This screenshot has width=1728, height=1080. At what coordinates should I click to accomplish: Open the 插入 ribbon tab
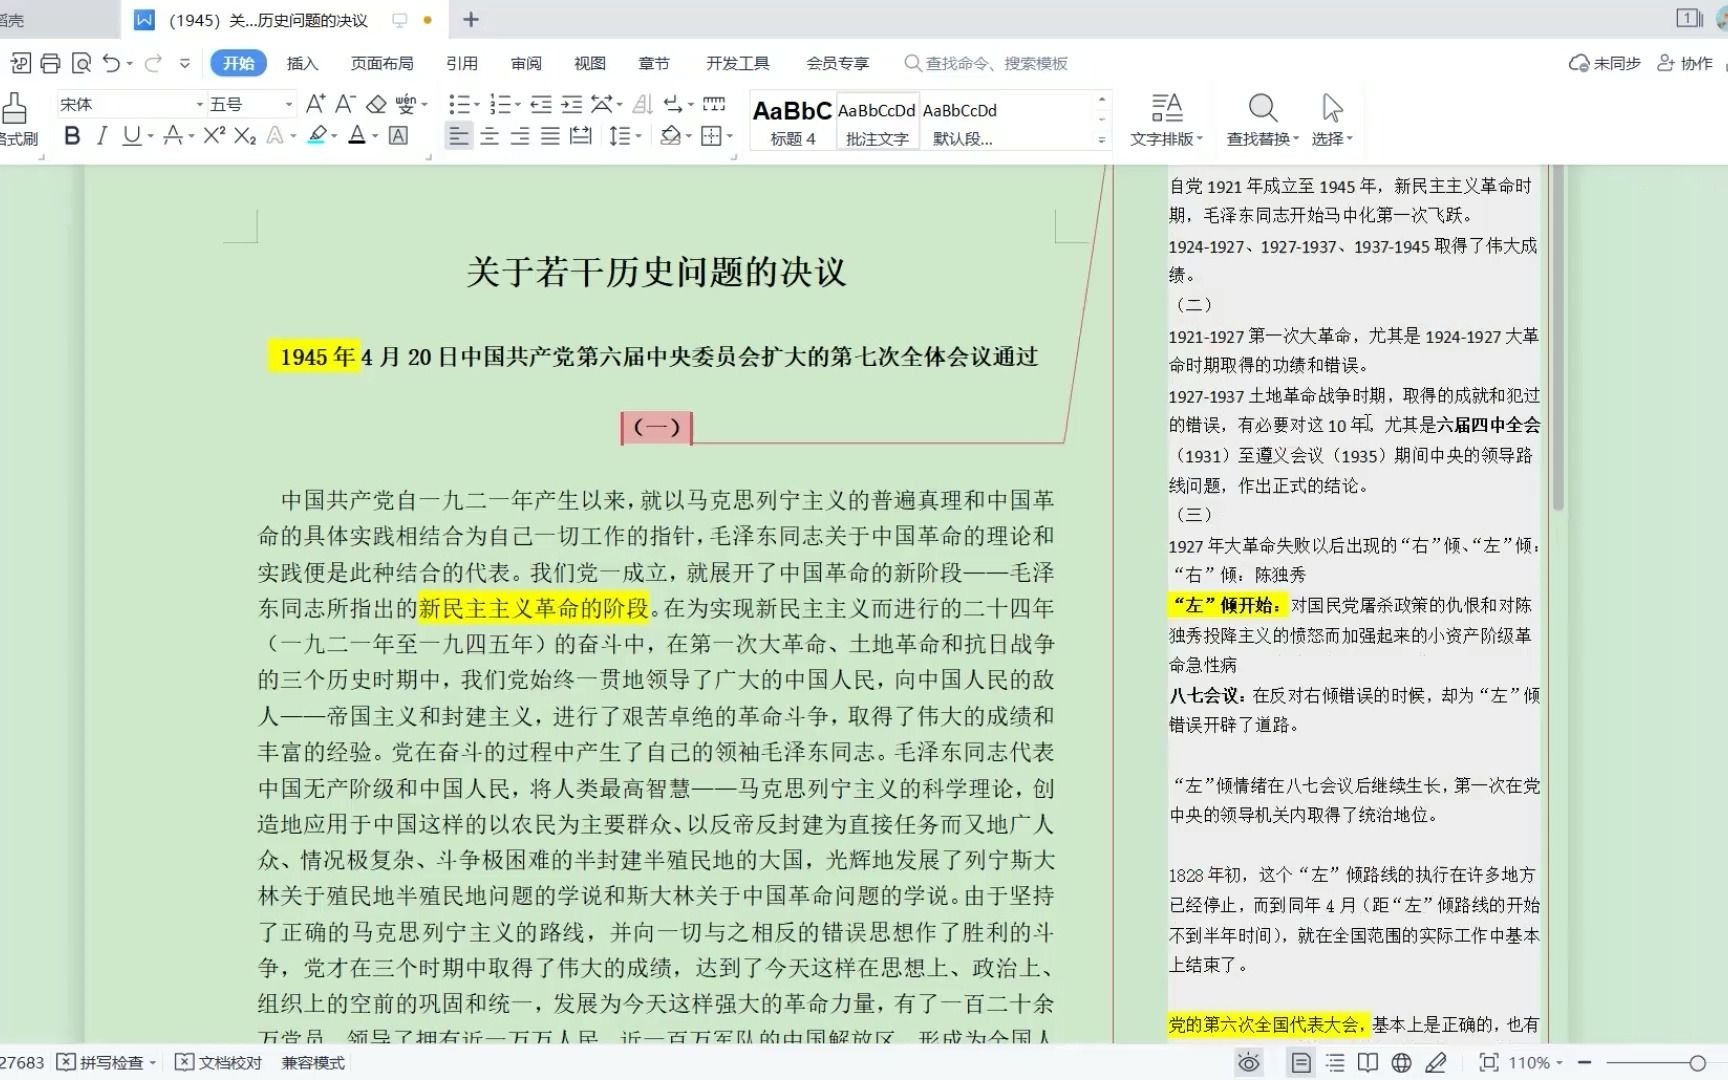(x=302, y=63)
